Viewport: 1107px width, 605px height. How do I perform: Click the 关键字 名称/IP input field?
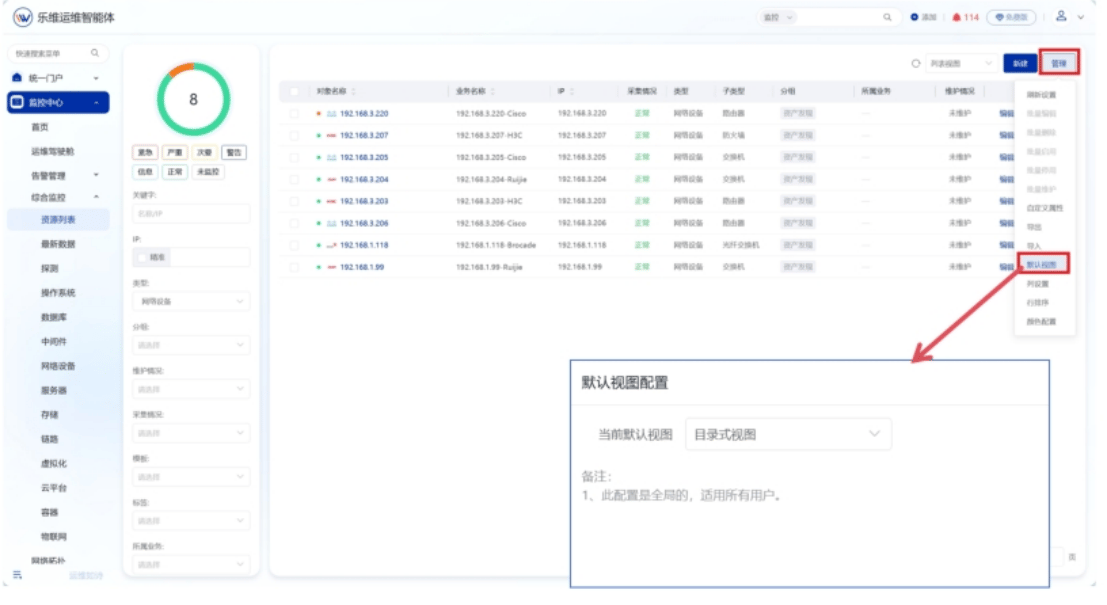(x=191, y=213)
